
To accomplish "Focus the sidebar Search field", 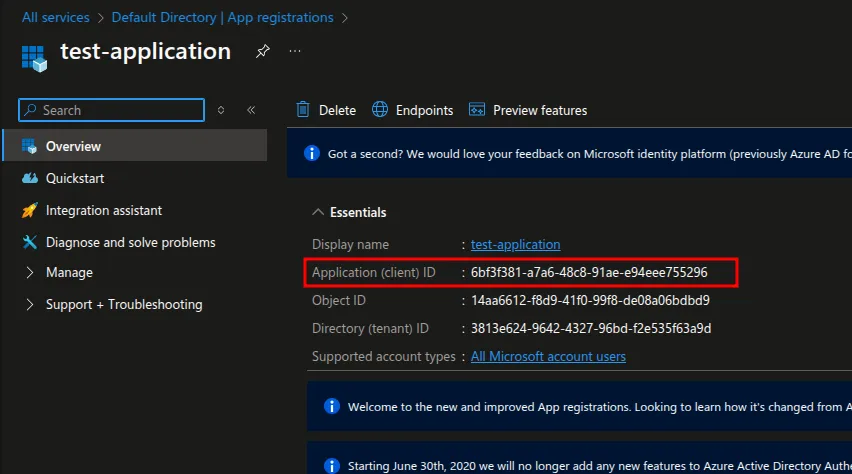I will [111, 110].
